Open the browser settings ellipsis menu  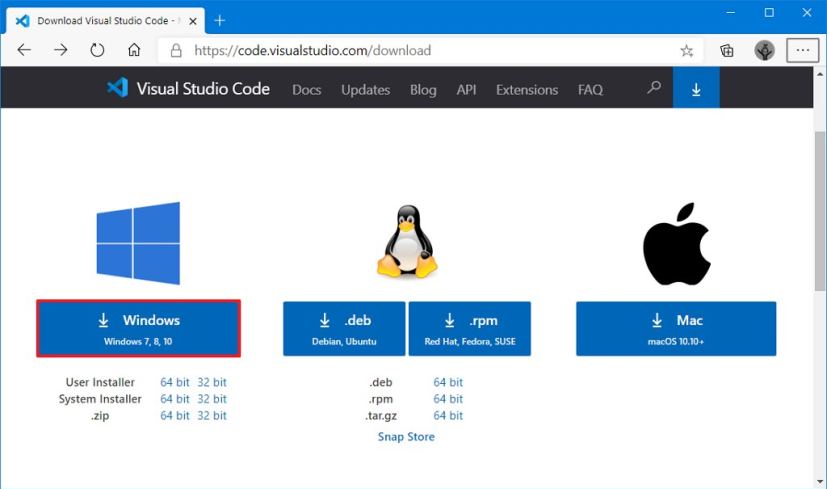point(803,50)
